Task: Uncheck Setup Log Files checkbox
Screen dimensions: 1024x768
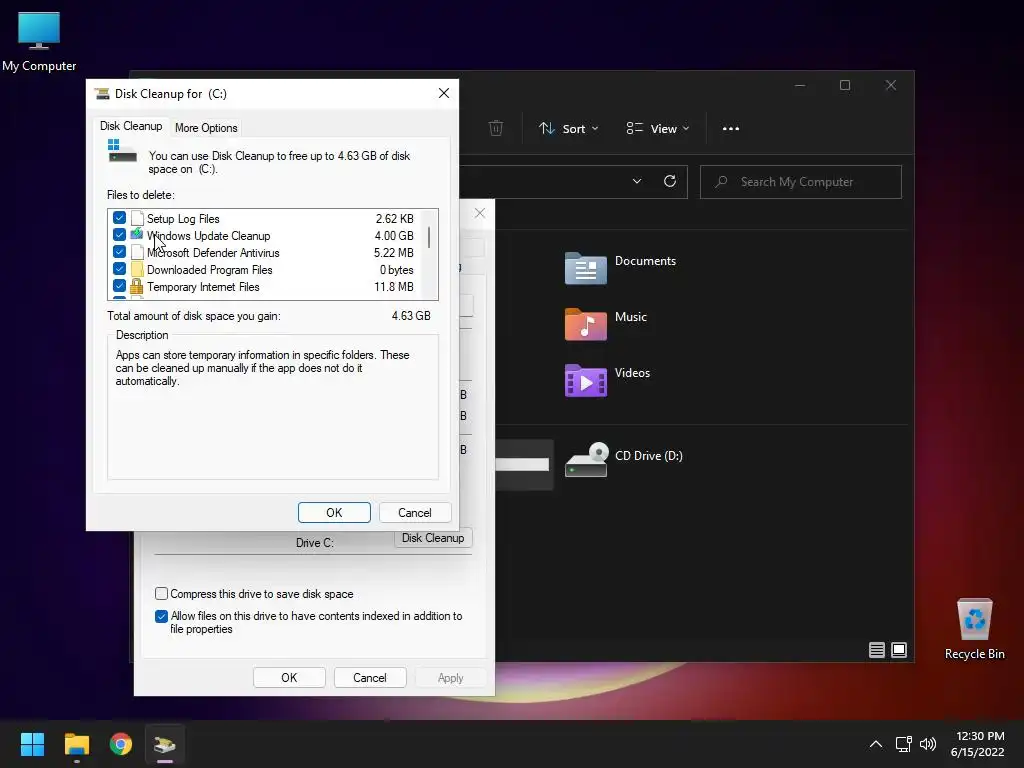Action: point(119,218)
